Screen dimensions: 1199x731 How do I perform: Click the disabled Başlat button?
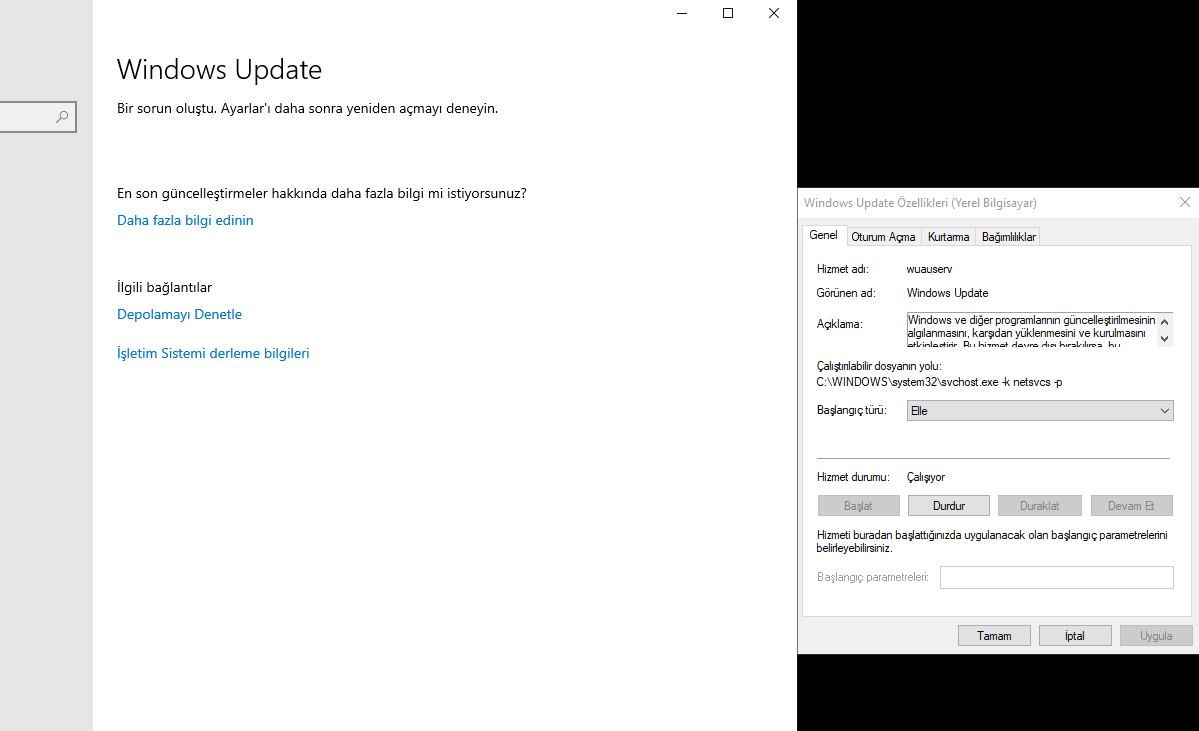[859, 505]
